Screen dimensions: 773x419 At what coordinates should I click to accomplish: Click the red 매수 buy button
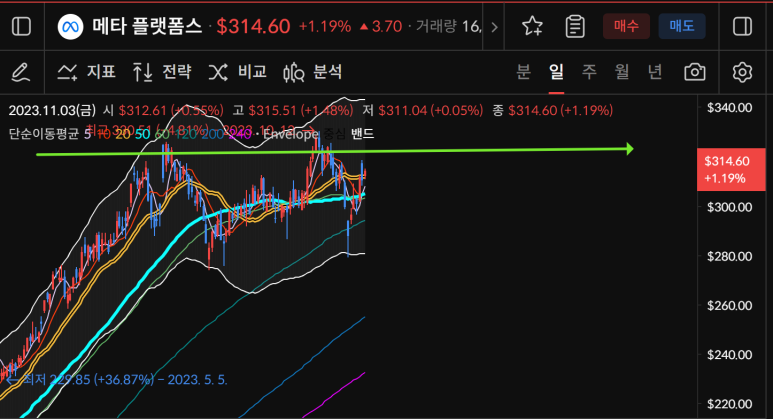click(626, 26)
